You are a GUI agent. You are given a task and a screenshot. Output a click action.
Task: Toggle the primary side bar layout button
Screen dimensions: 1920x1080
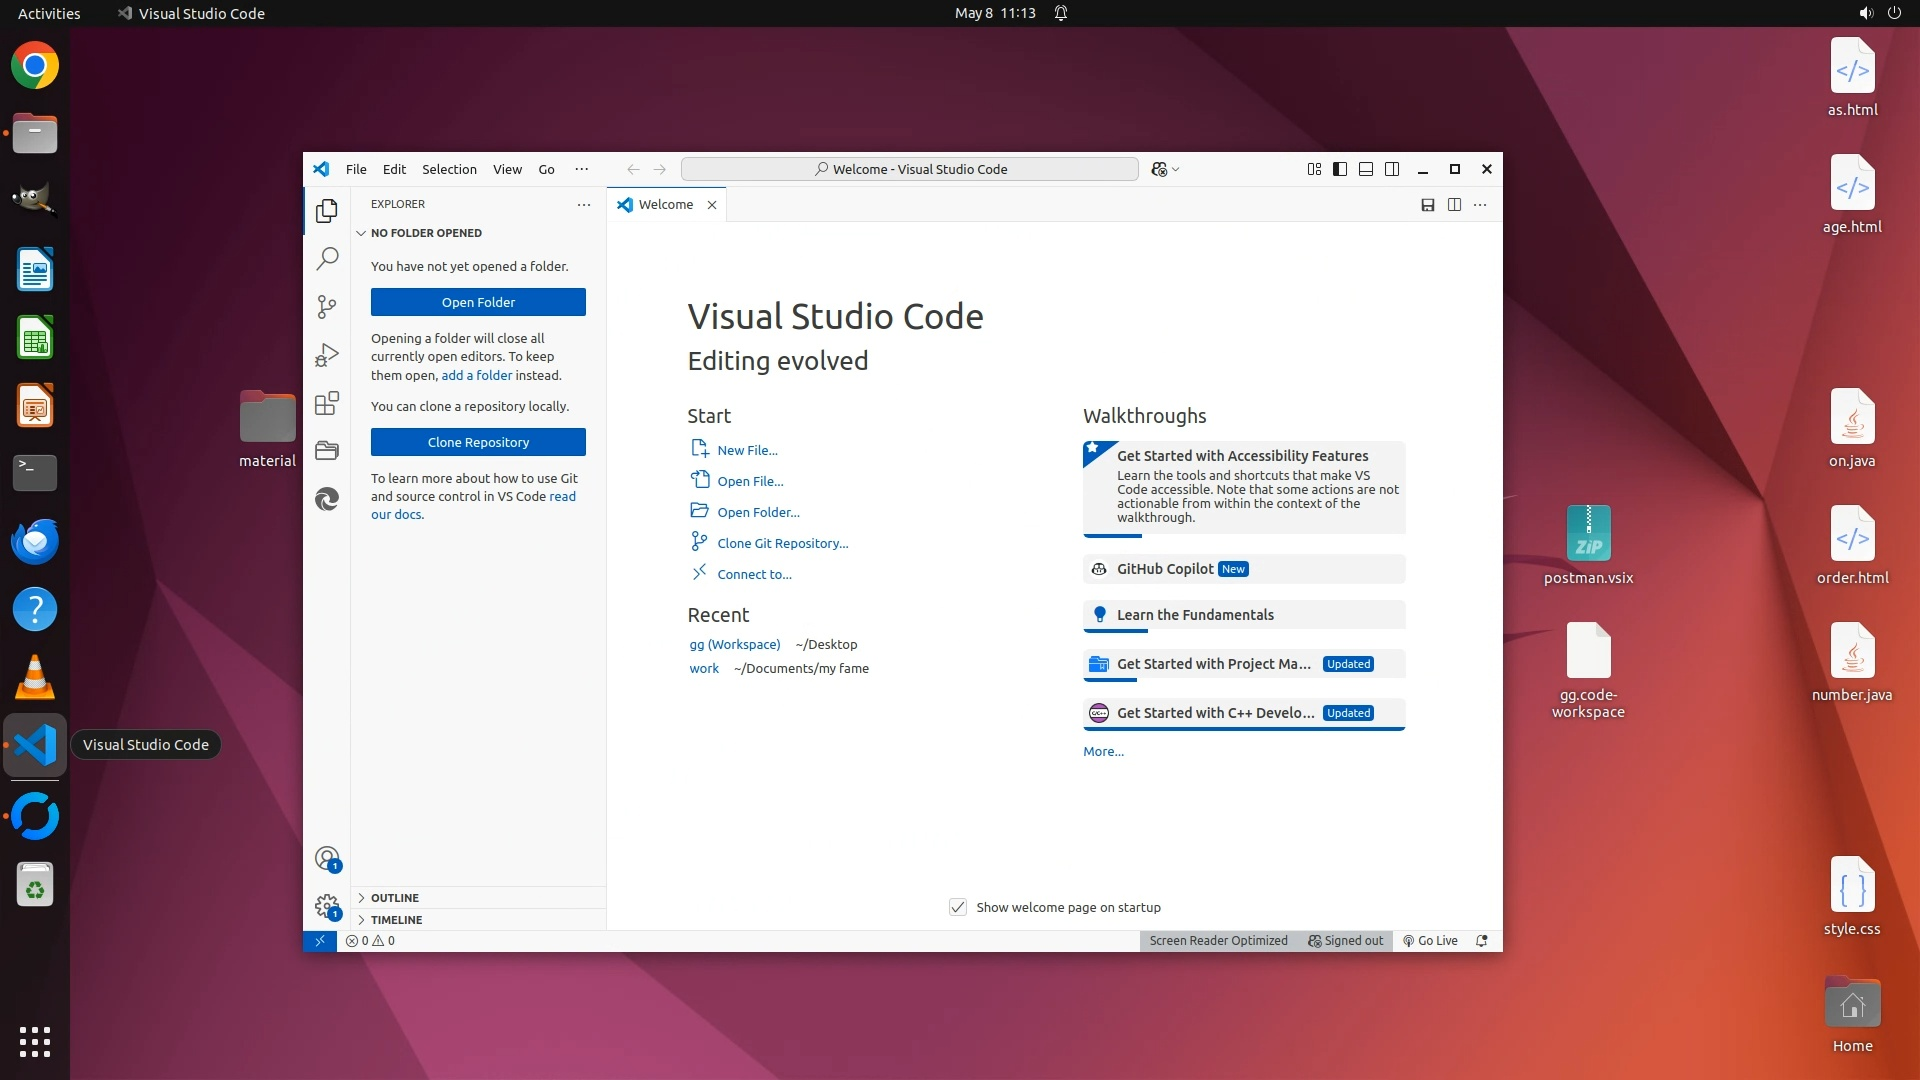point(1340,169)
